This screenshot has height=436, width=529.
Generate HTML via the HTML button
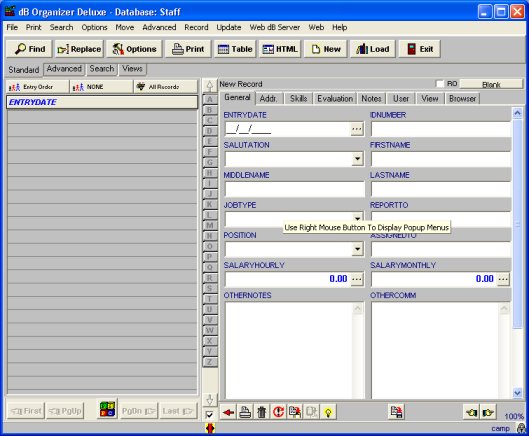[x=280, y=49]
